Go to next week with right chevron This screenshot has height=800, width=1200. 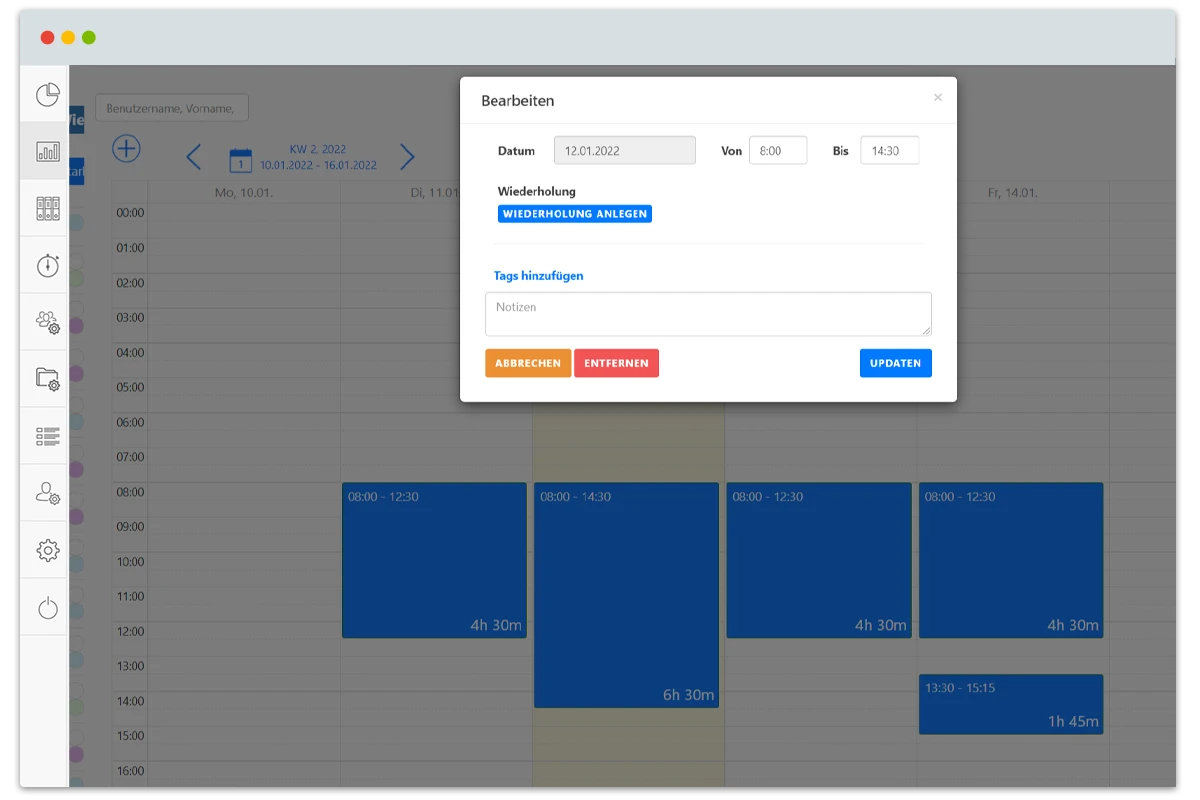pyautogui.click(x=407, y=157)
